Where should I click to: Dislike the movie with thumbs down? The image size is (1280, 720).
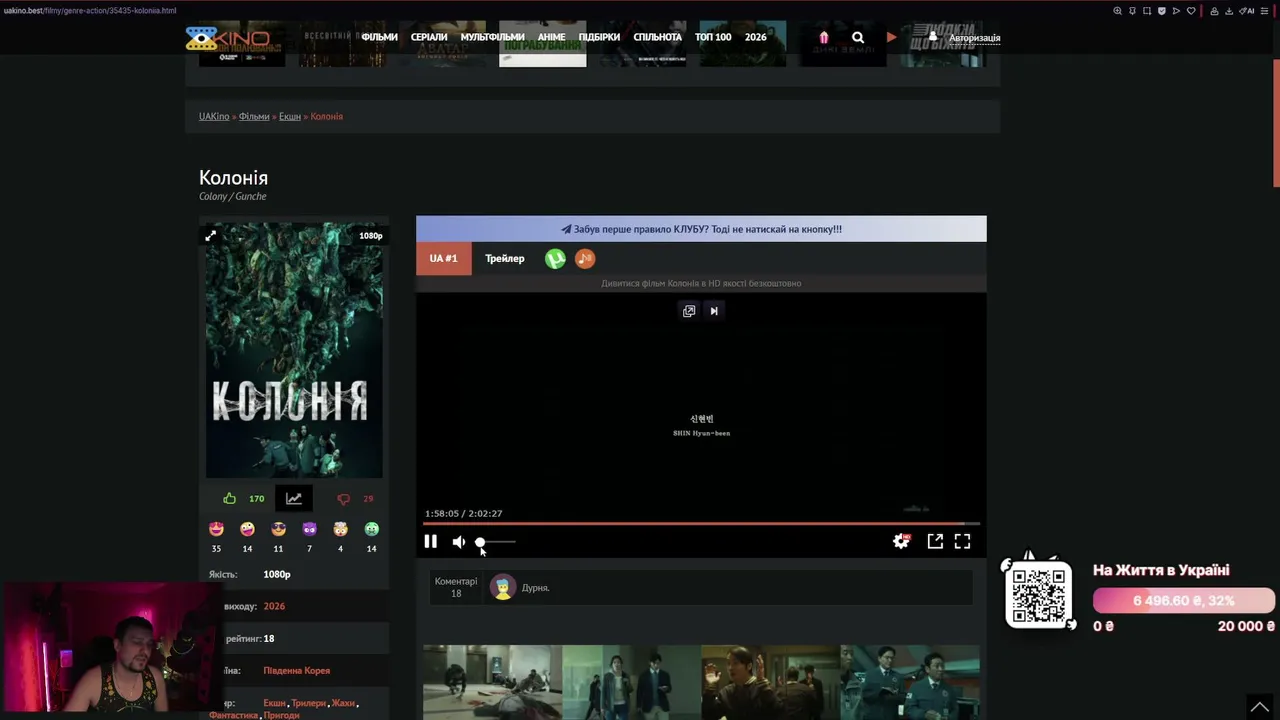click(343, 499)
